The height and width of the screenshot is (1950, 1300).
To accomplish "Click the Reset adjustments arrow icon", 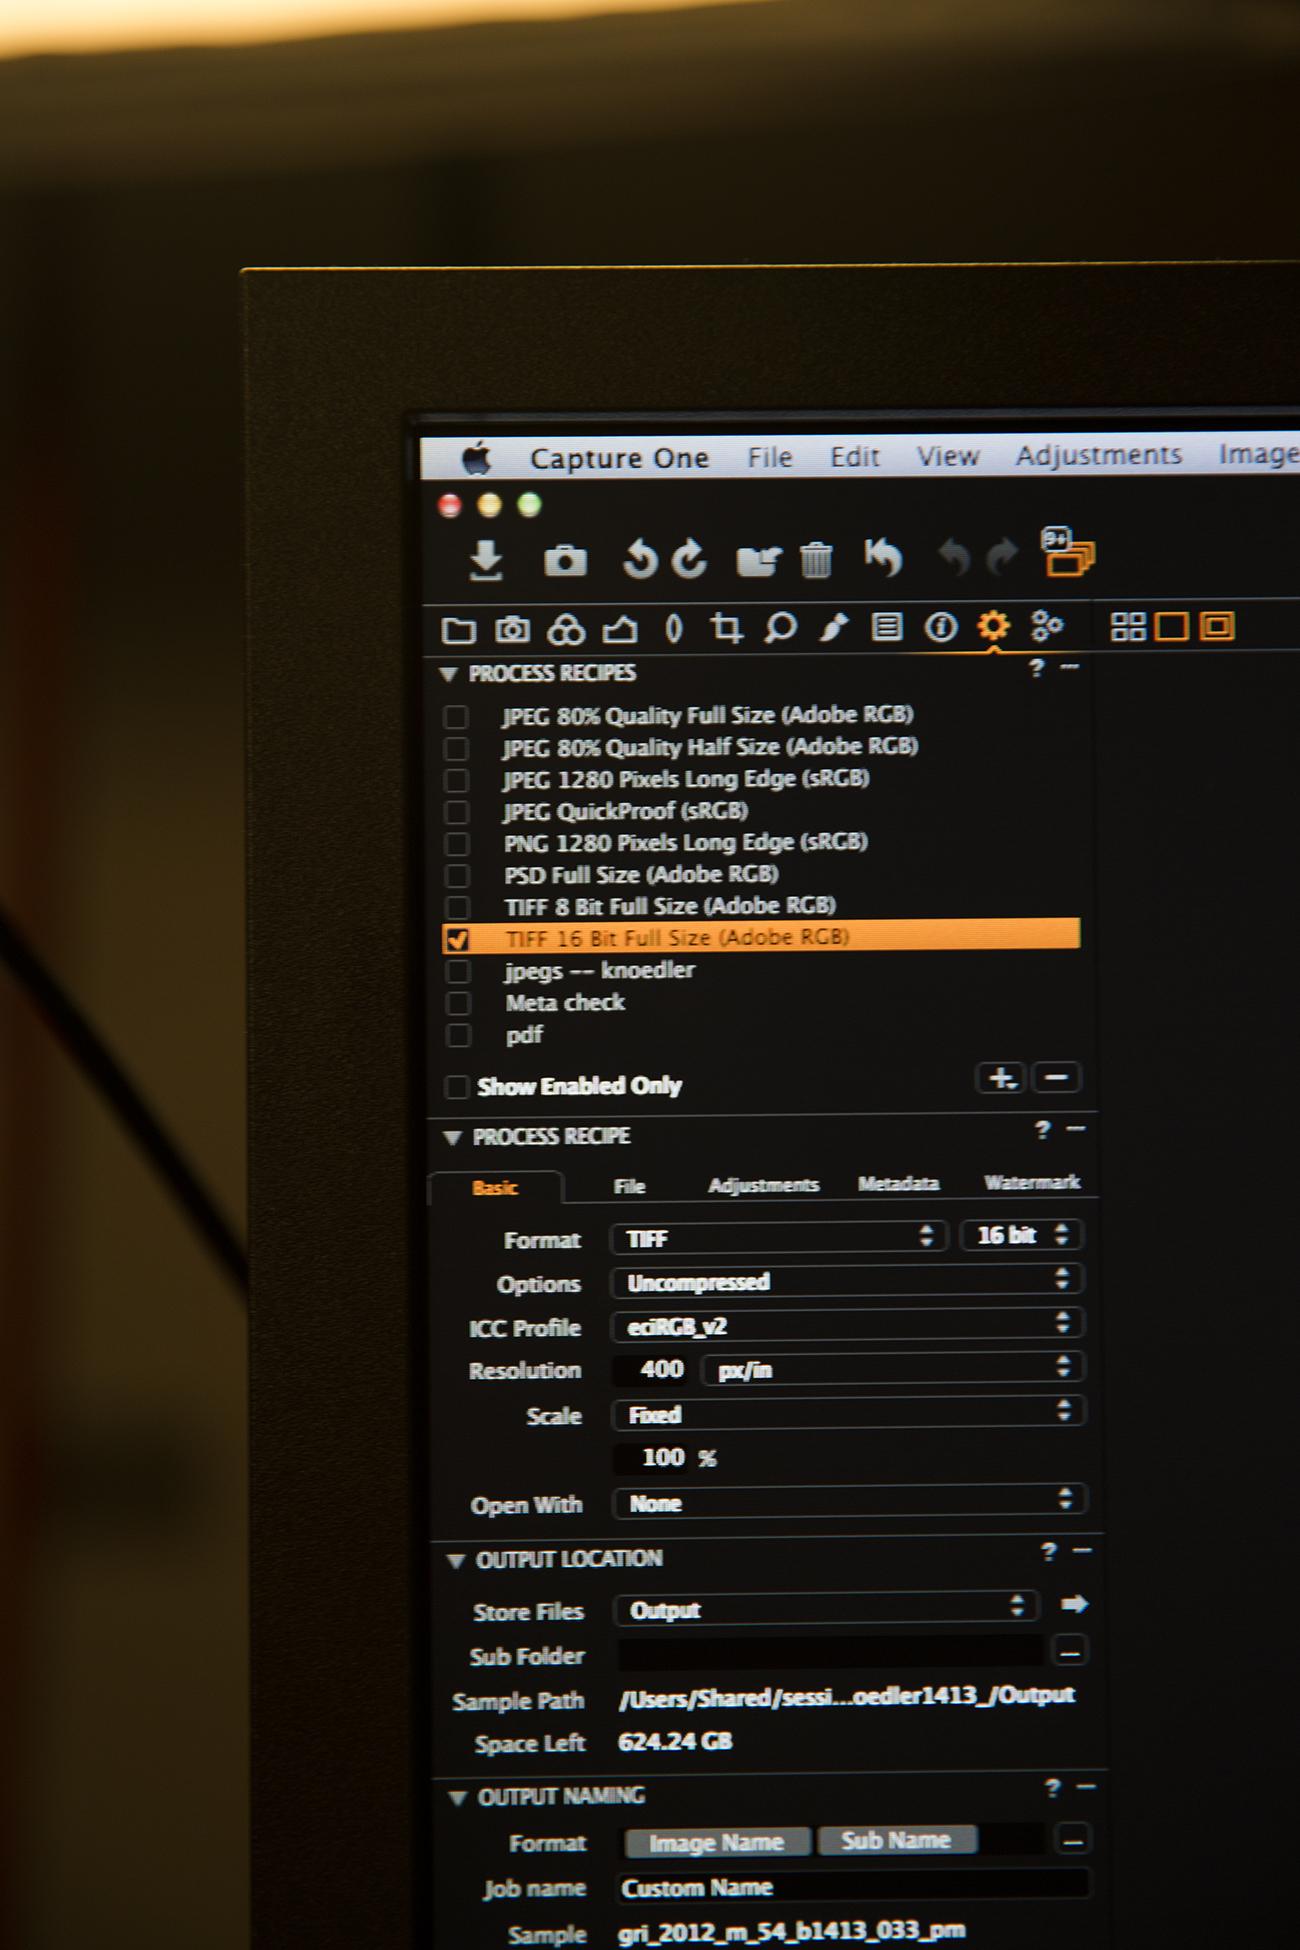I will pyautogui.click(x=883, y=557).
